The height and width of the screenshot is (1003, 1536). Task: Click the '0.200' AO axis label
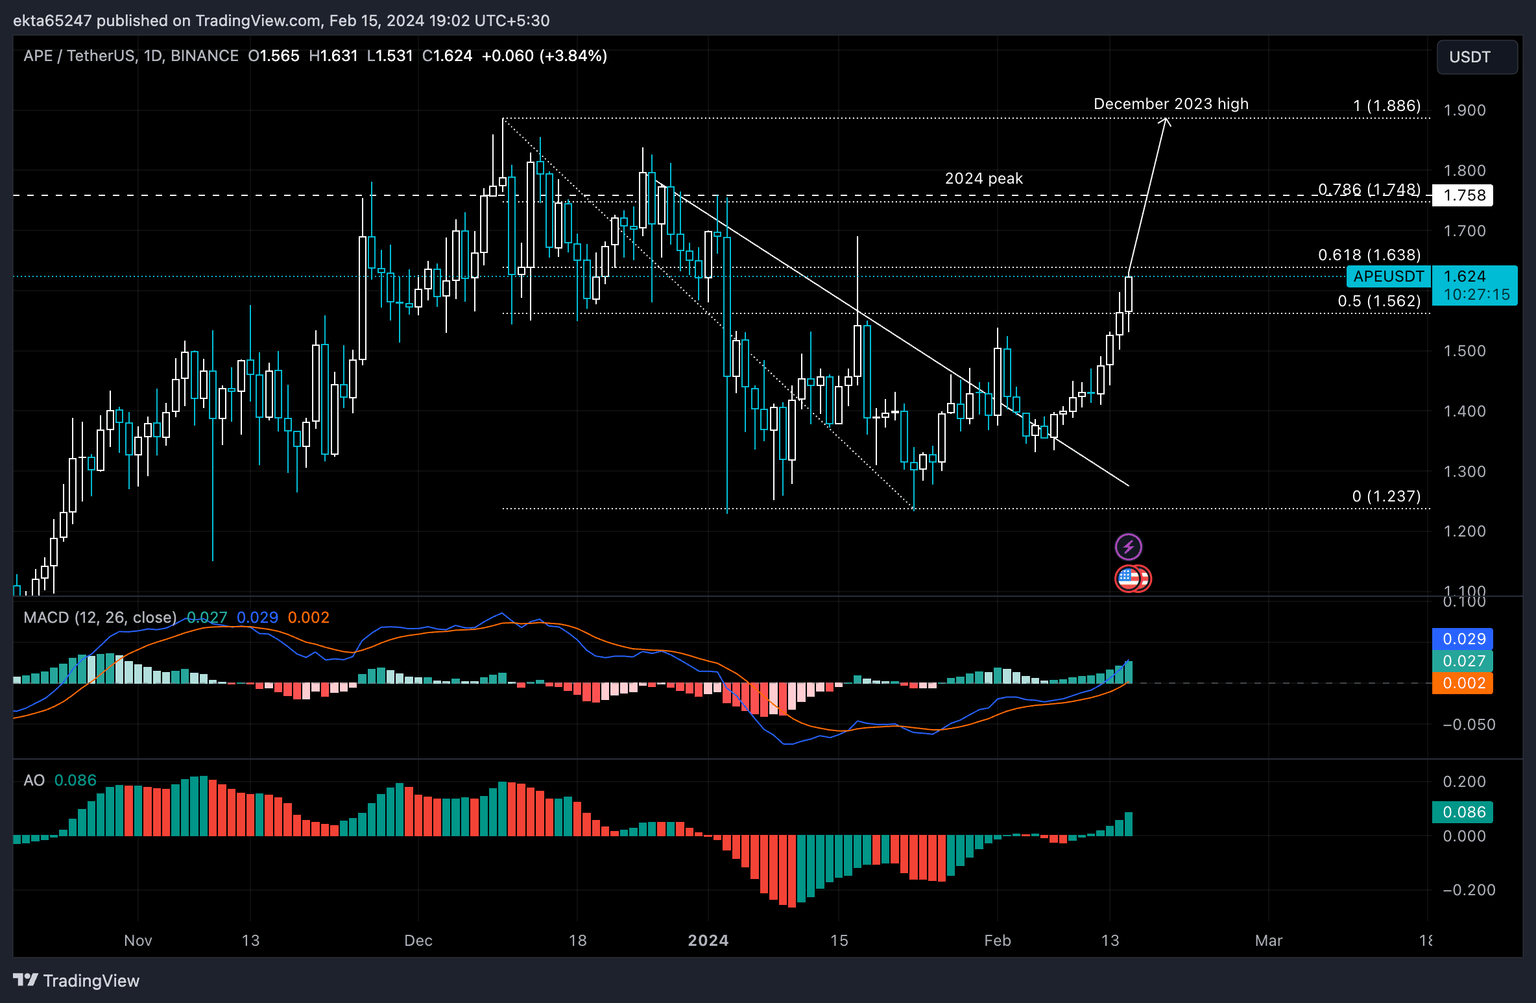click(1465, 781)
